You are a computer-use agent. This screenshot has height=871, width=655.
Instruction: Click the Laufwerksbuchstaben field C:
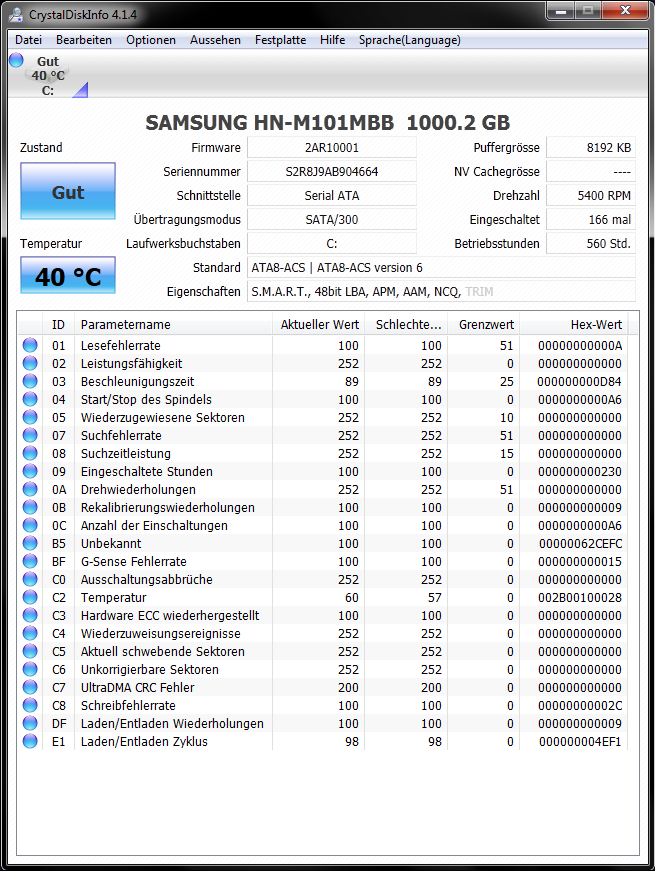click(332, 243)
